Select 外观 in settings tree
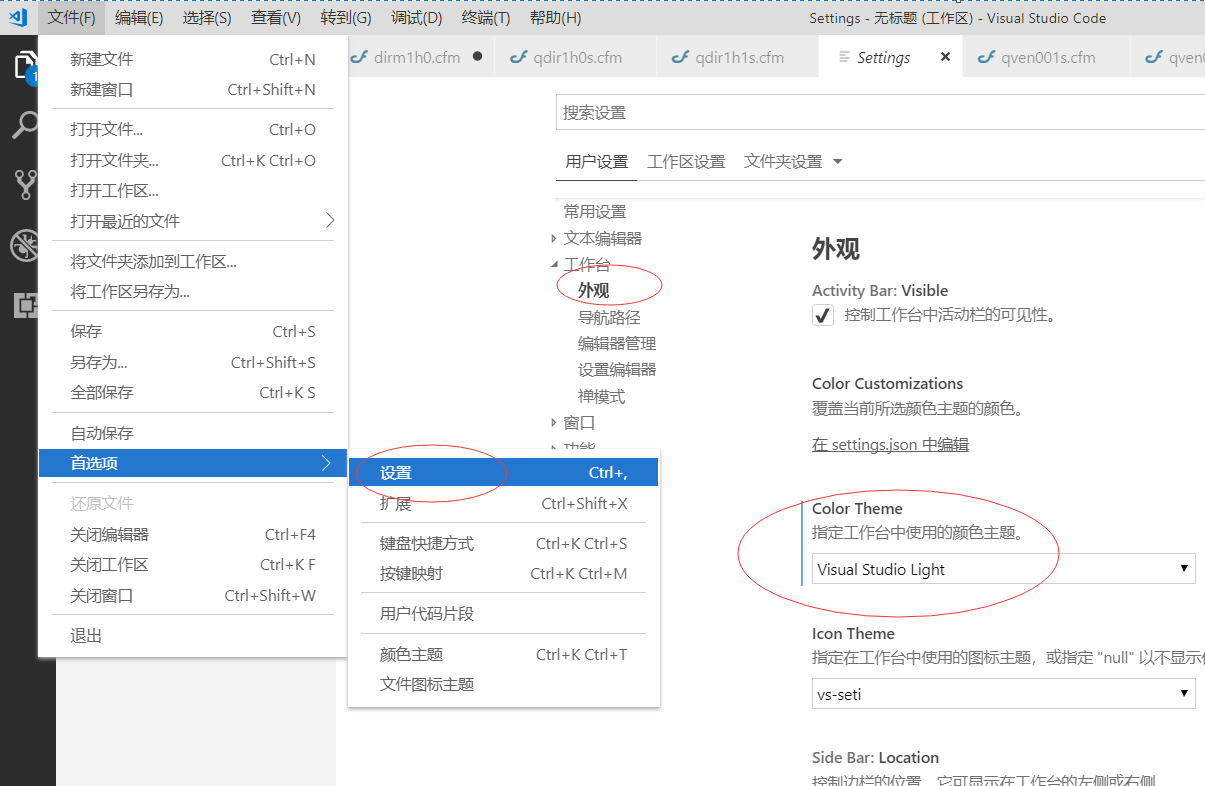Viewport: 1205px width, 786px height. 593,291
